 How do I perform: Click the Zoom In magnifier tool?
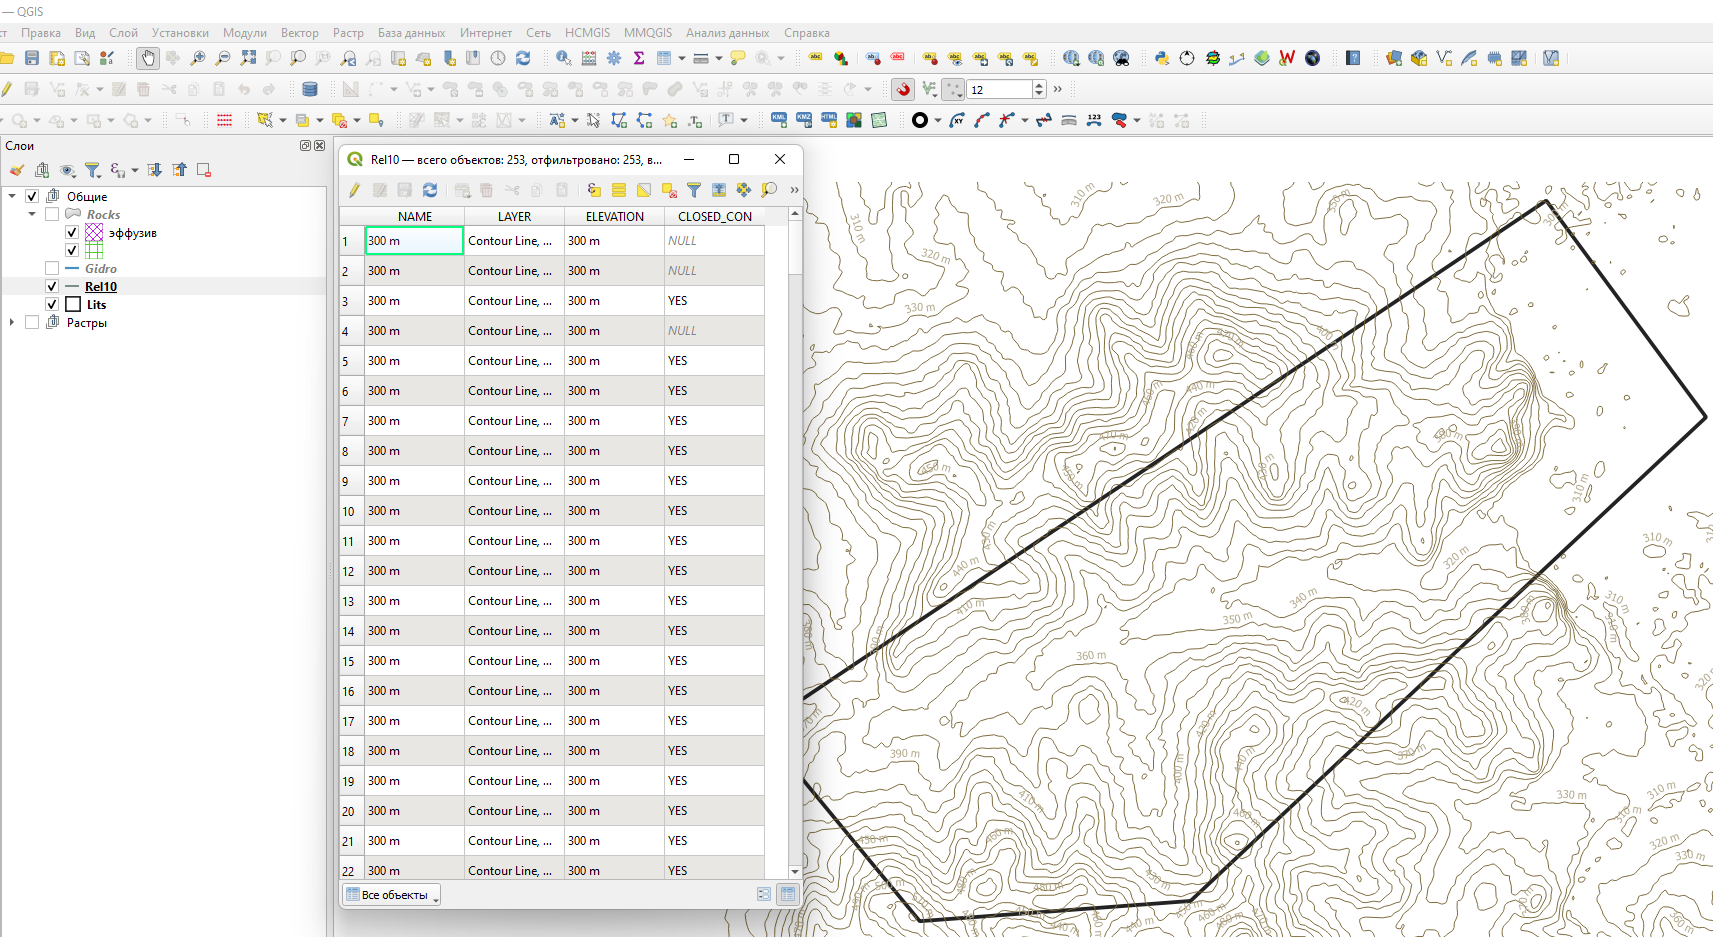(198, 58)
